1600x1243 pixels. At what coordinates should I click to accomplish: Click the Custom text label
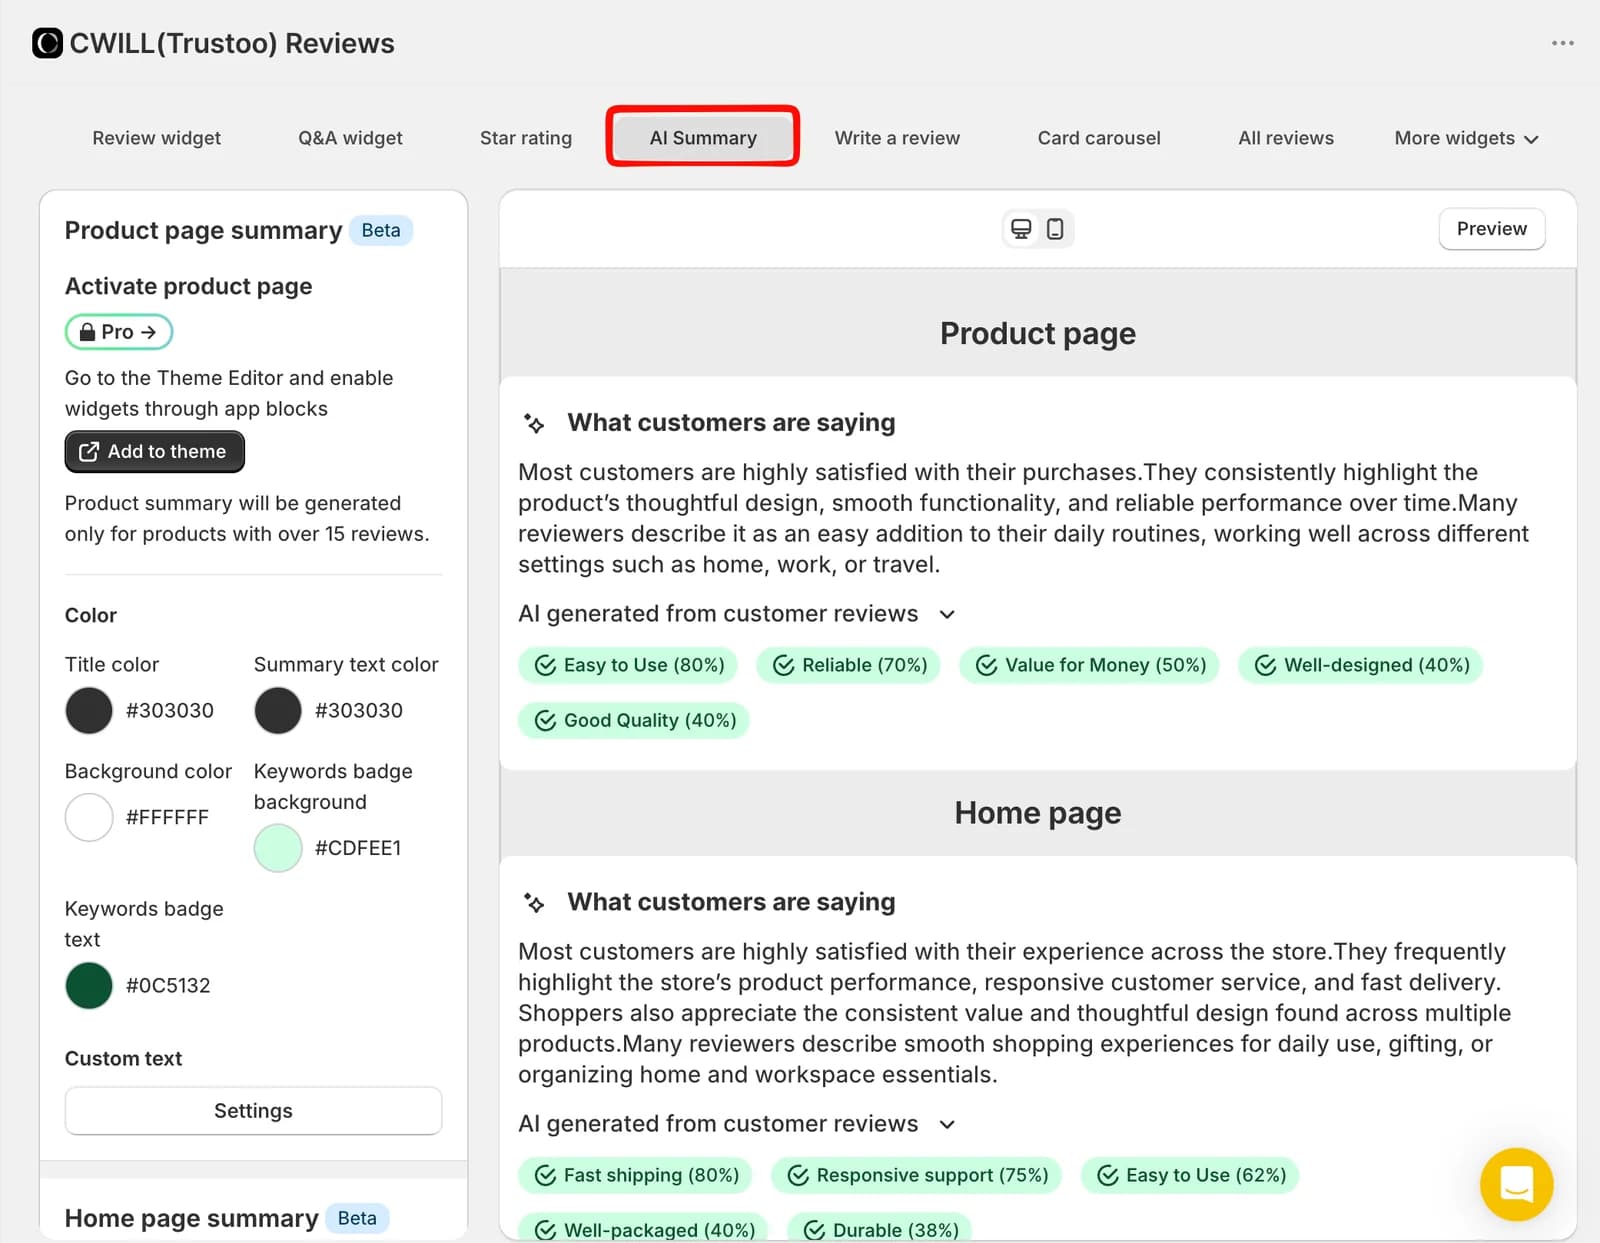pos(123,1059)
